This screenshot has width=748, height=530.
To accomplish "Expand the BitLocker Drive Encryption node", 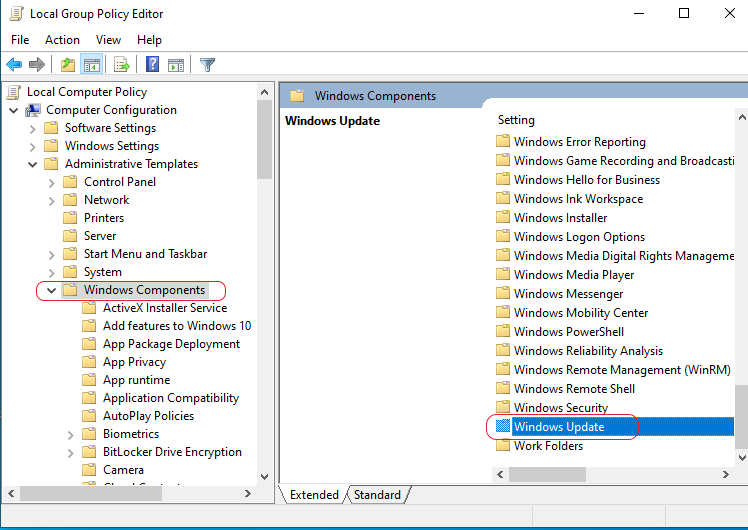I will (x=71, y=453).
